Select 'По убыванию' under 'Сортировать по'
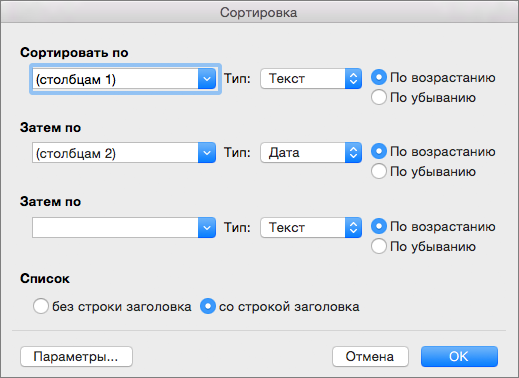 click(x=379, y=97)
